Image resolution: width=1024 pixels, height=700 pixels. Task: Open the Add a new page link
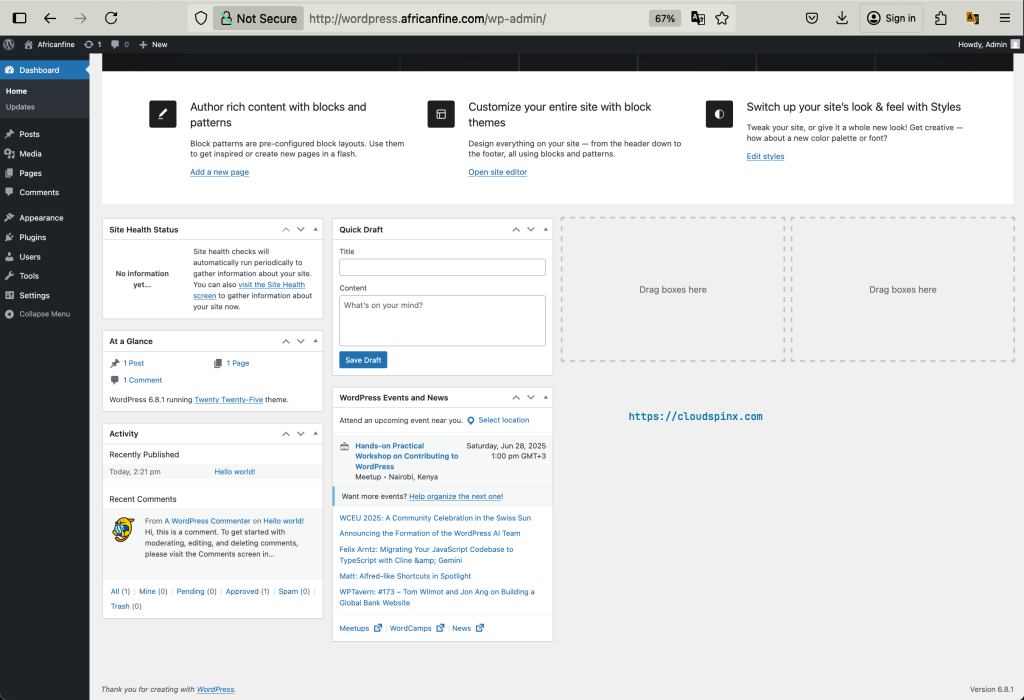click(x=219, y=171)
